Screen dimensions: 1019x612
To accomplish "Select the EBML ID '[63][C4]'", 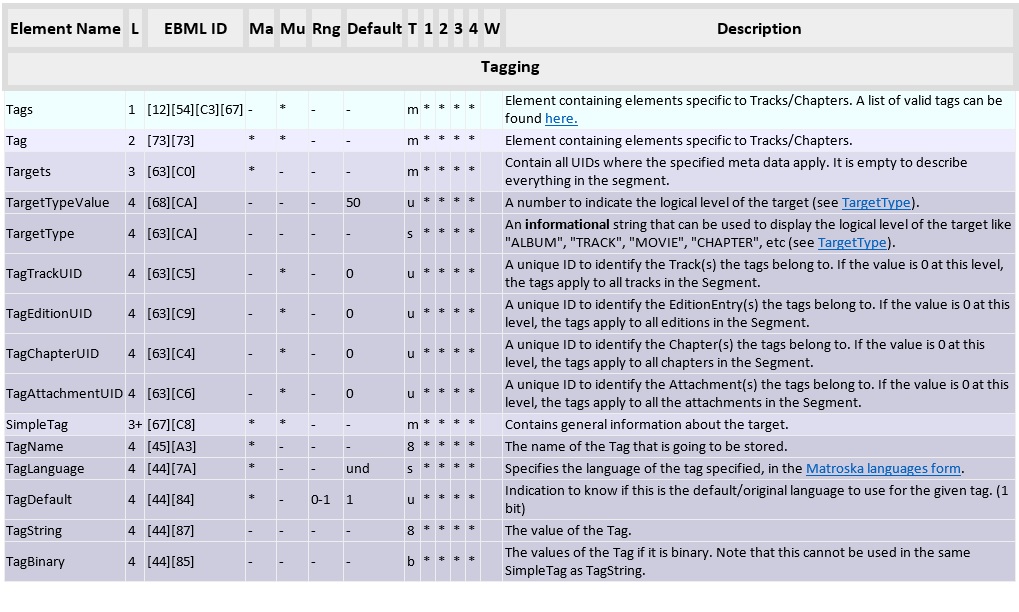I will click(171, 353).
